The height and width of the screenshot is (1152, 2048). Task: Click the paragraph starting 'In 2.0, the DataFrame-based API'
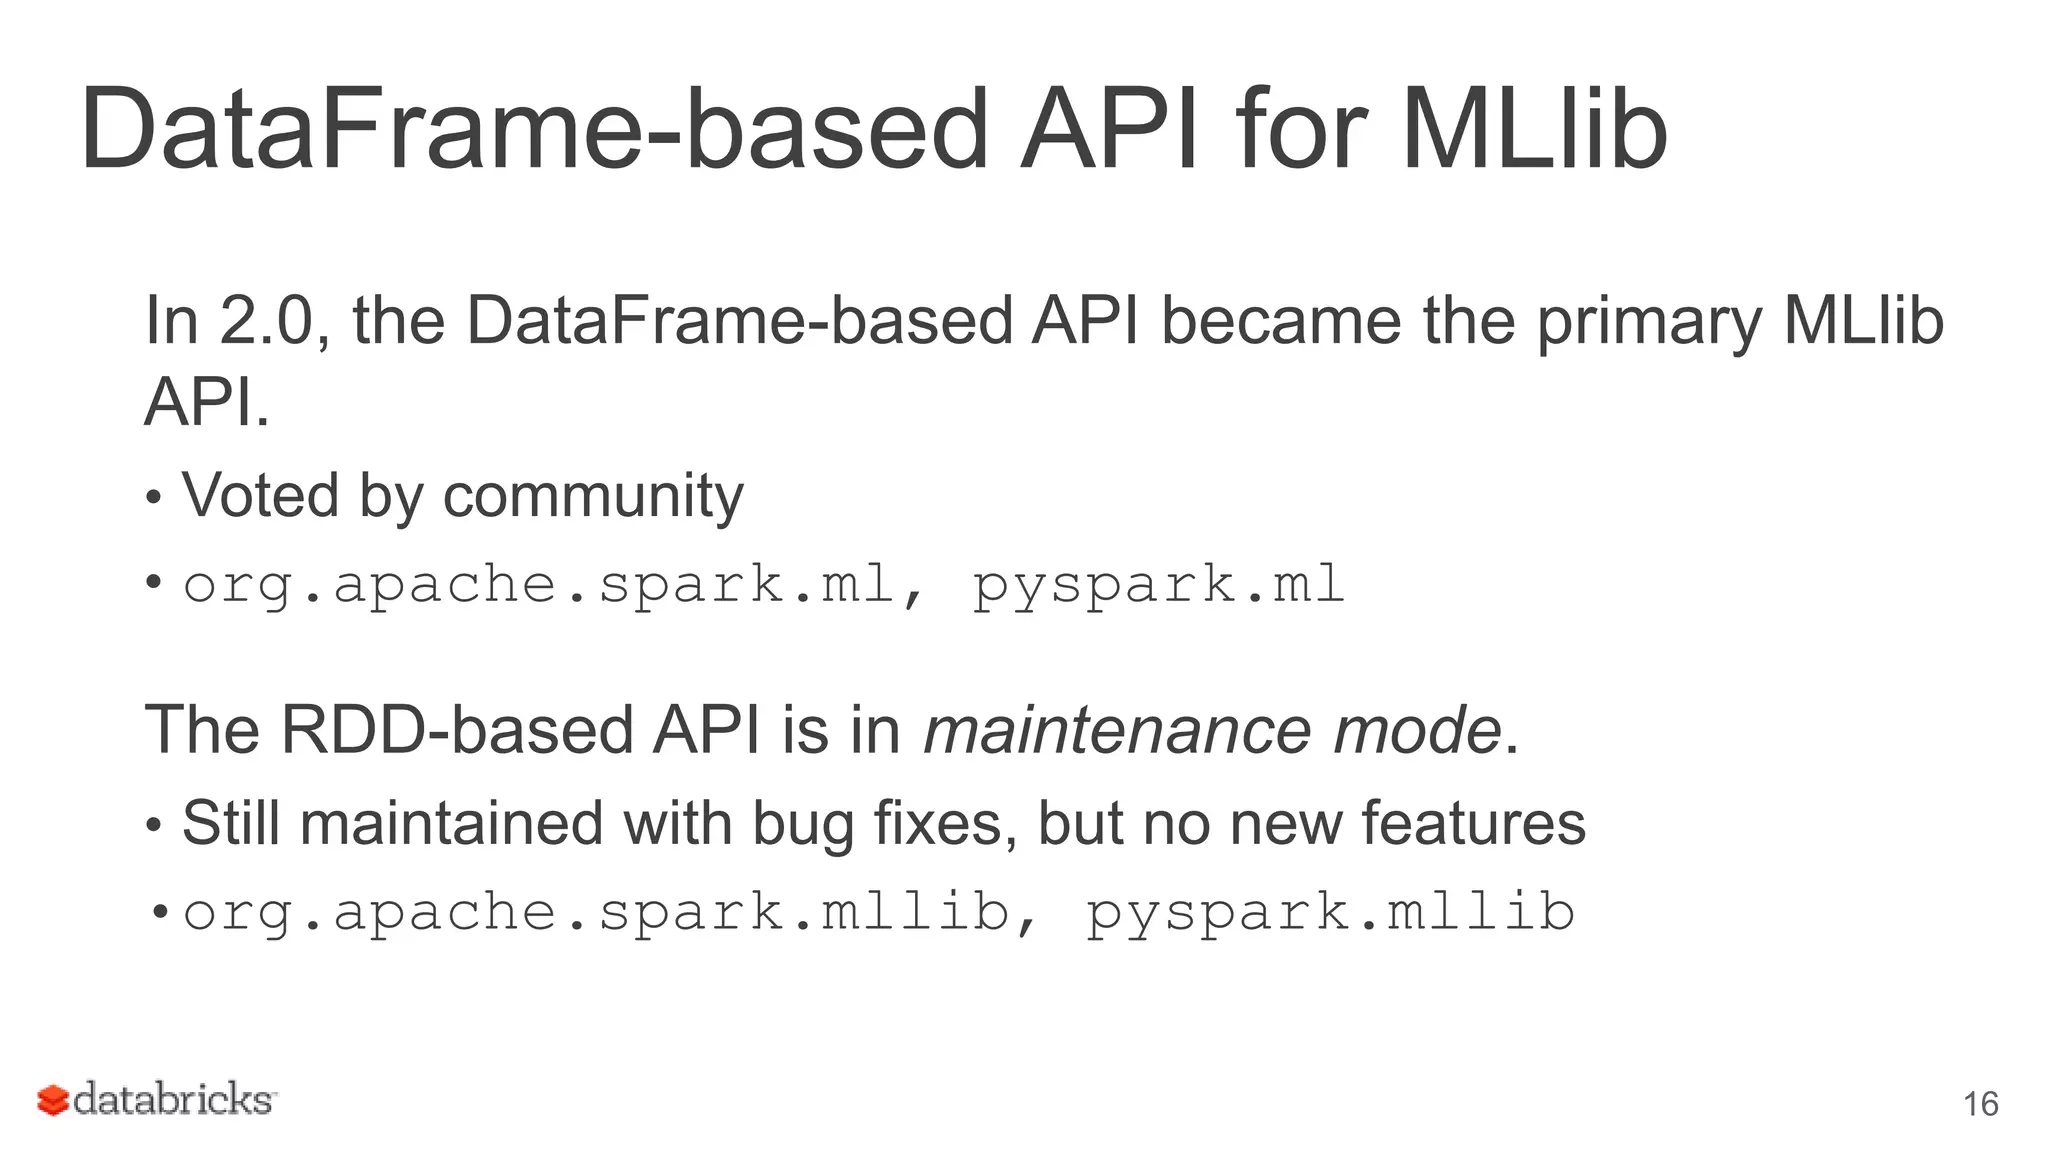coord(1044,361)
